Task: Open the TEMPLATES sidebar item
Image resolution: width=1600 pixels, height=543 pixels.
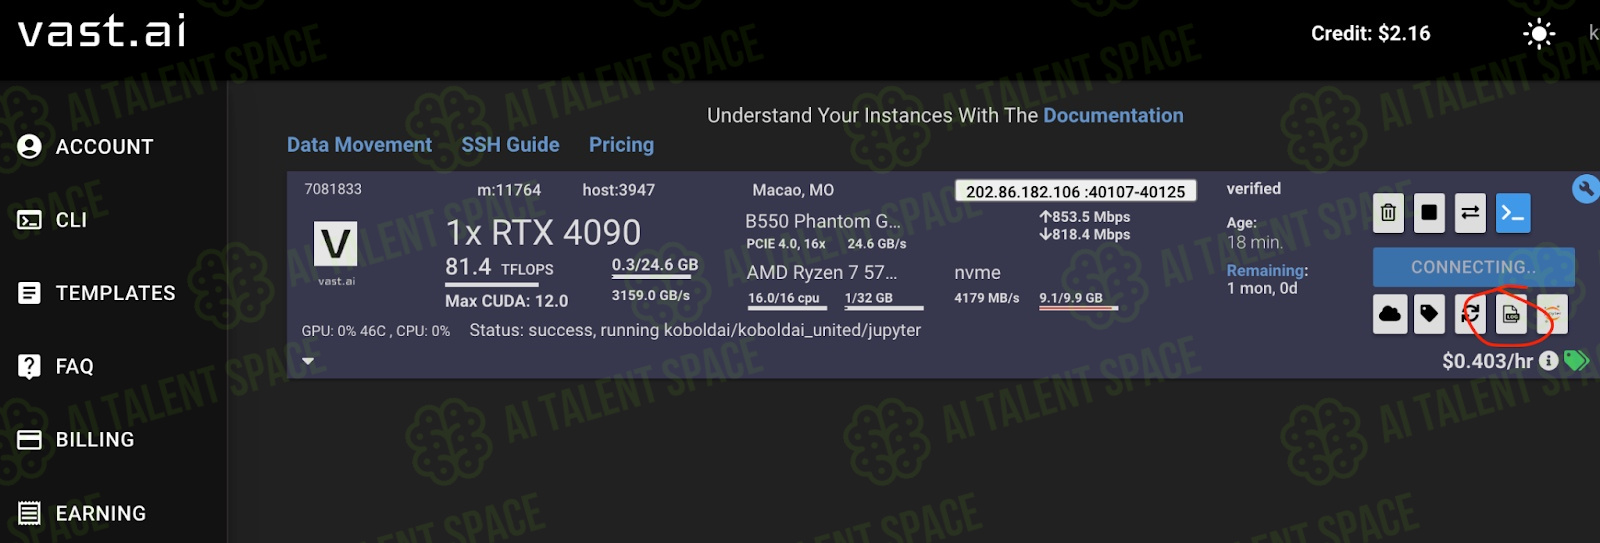Action: click(x=96, y=293)
